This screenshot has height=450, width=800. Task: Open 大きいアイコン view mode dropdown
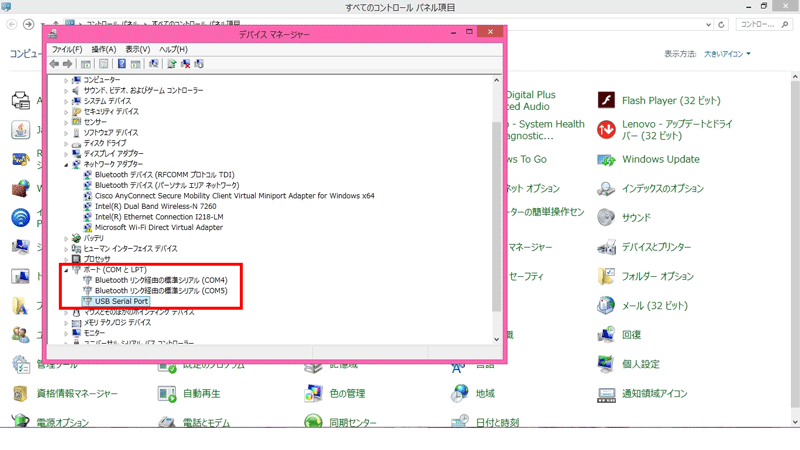tap(727, 54)
